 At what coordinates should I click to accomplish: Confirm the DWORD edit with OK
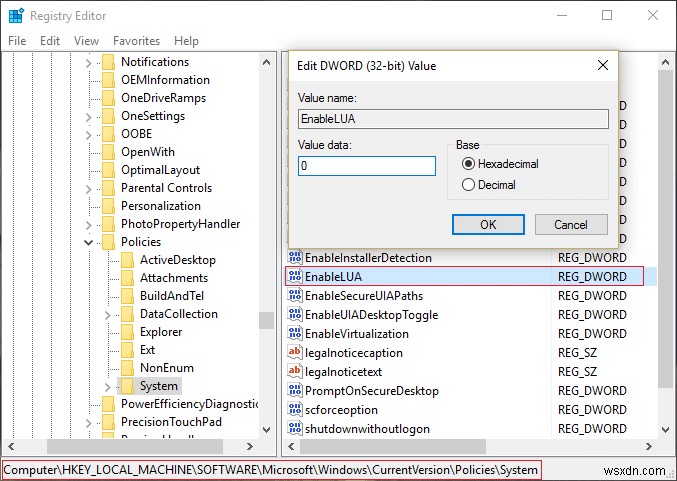pyautogui.click(x=488, y=225)
